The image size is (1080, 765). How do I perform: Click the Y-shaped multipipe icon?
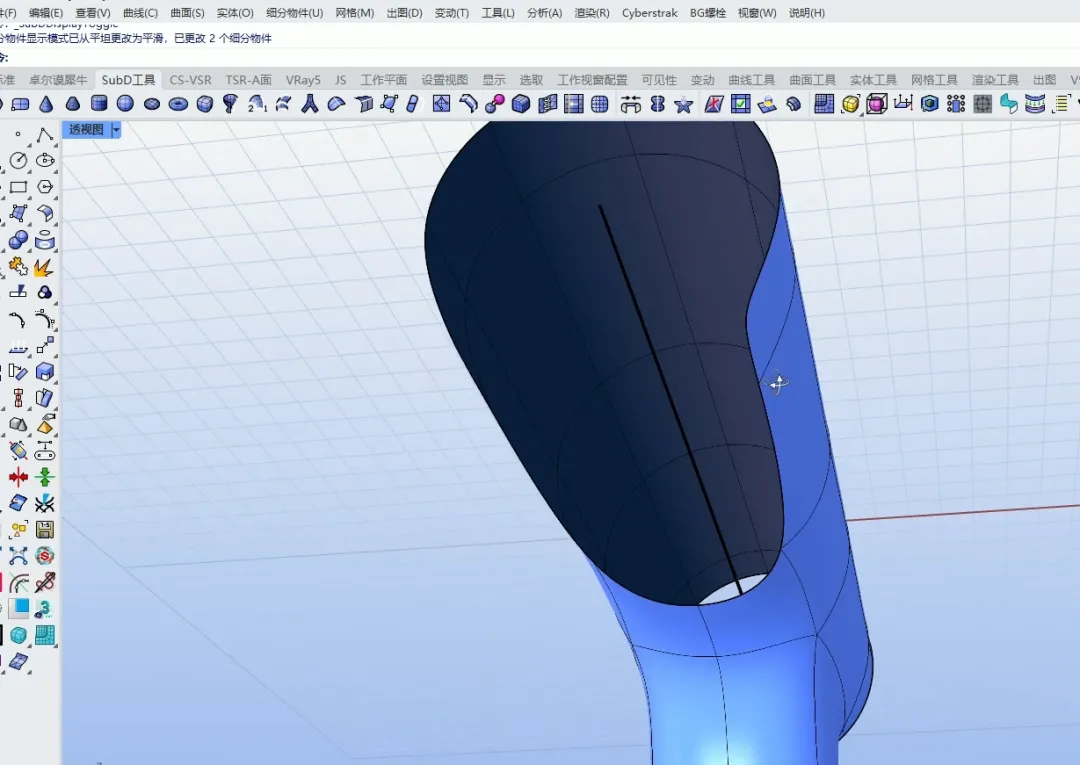coord(310,104)
